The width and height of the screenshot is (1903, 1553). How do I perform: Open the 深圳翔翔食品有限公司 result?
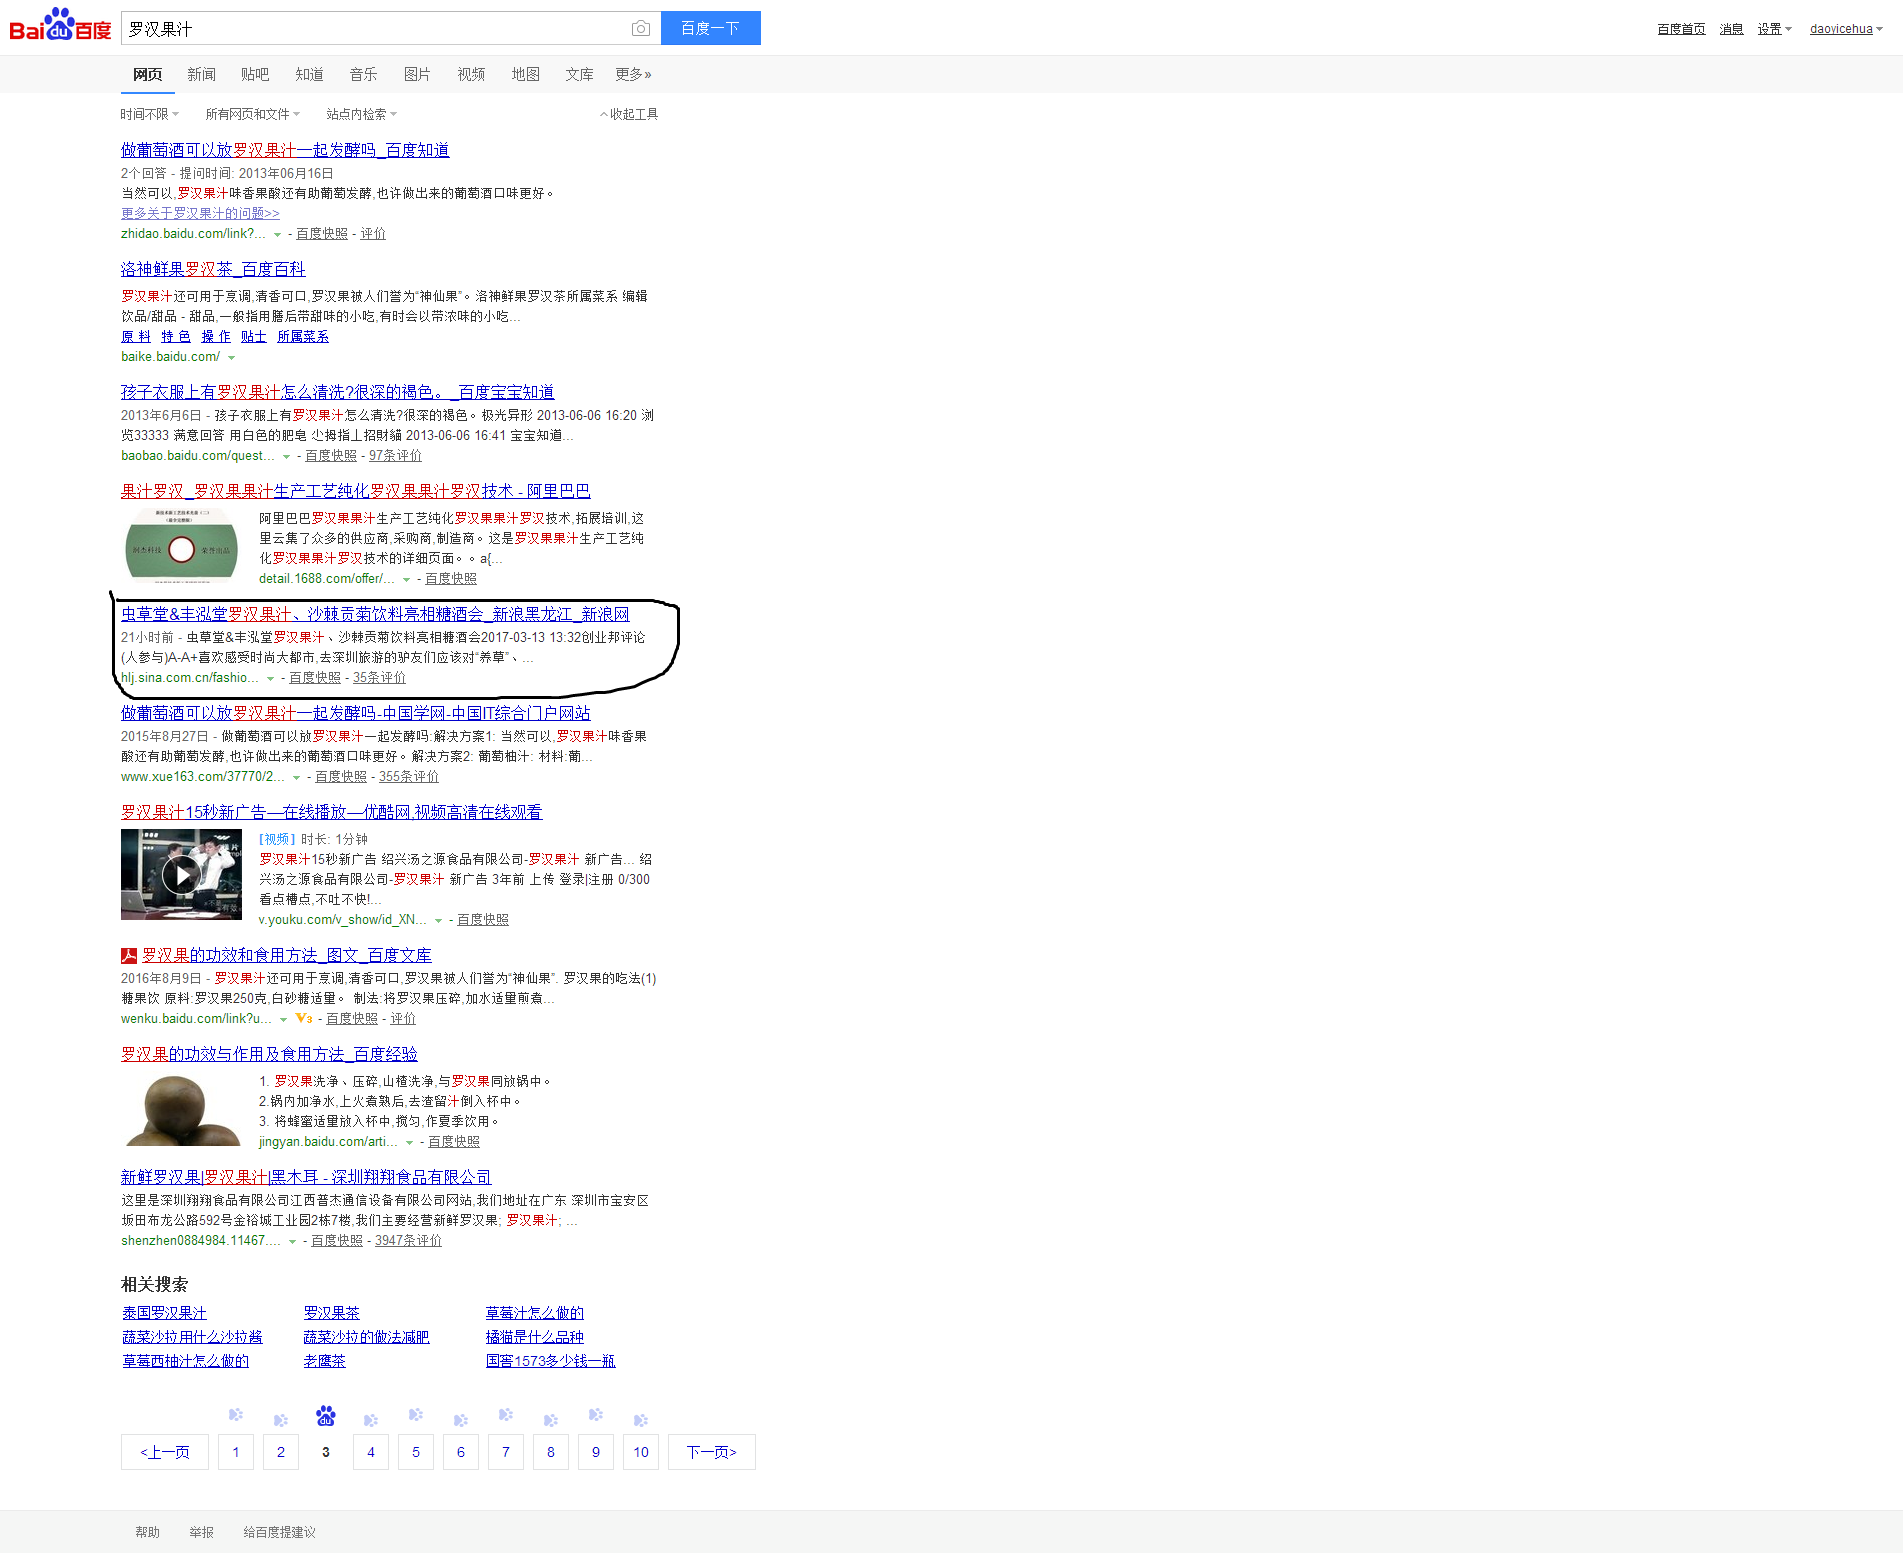[306, 1177]
